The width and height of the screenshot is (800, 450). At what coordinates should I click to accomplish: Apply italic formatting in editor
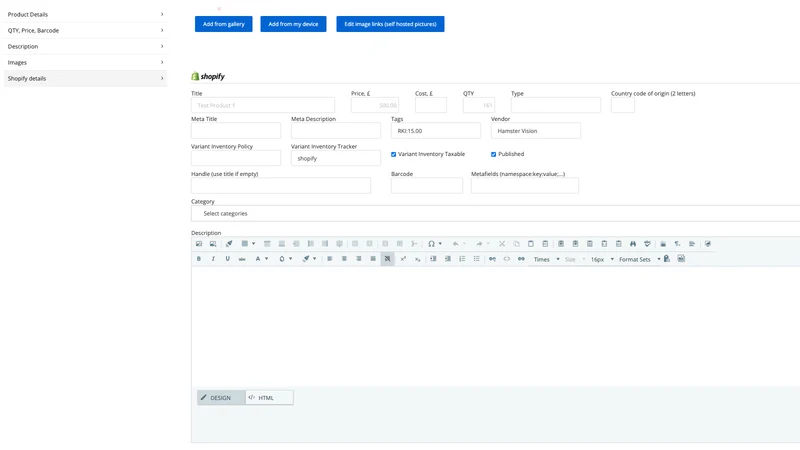pos(213,259)
